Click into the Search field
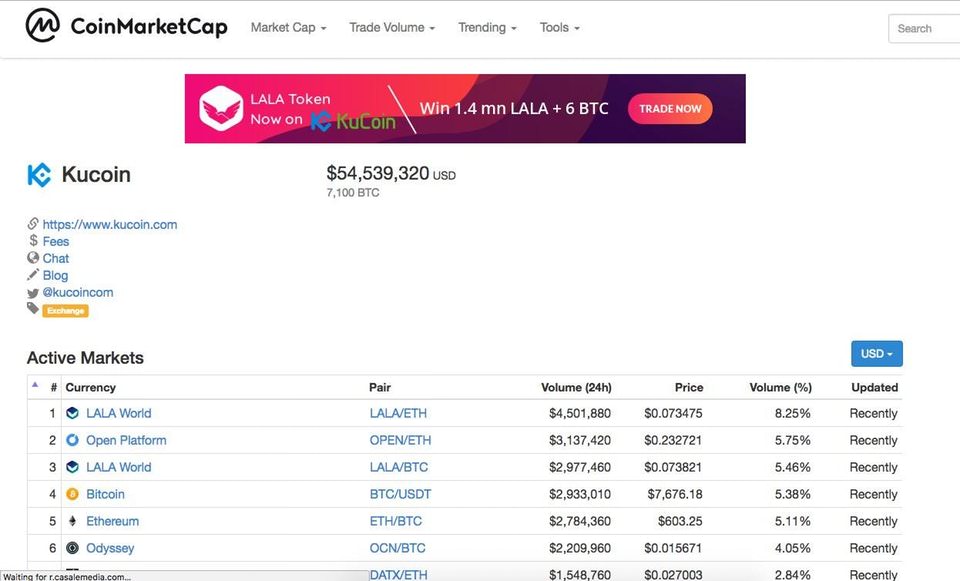960x581 pixels. (x=924, y=28)
